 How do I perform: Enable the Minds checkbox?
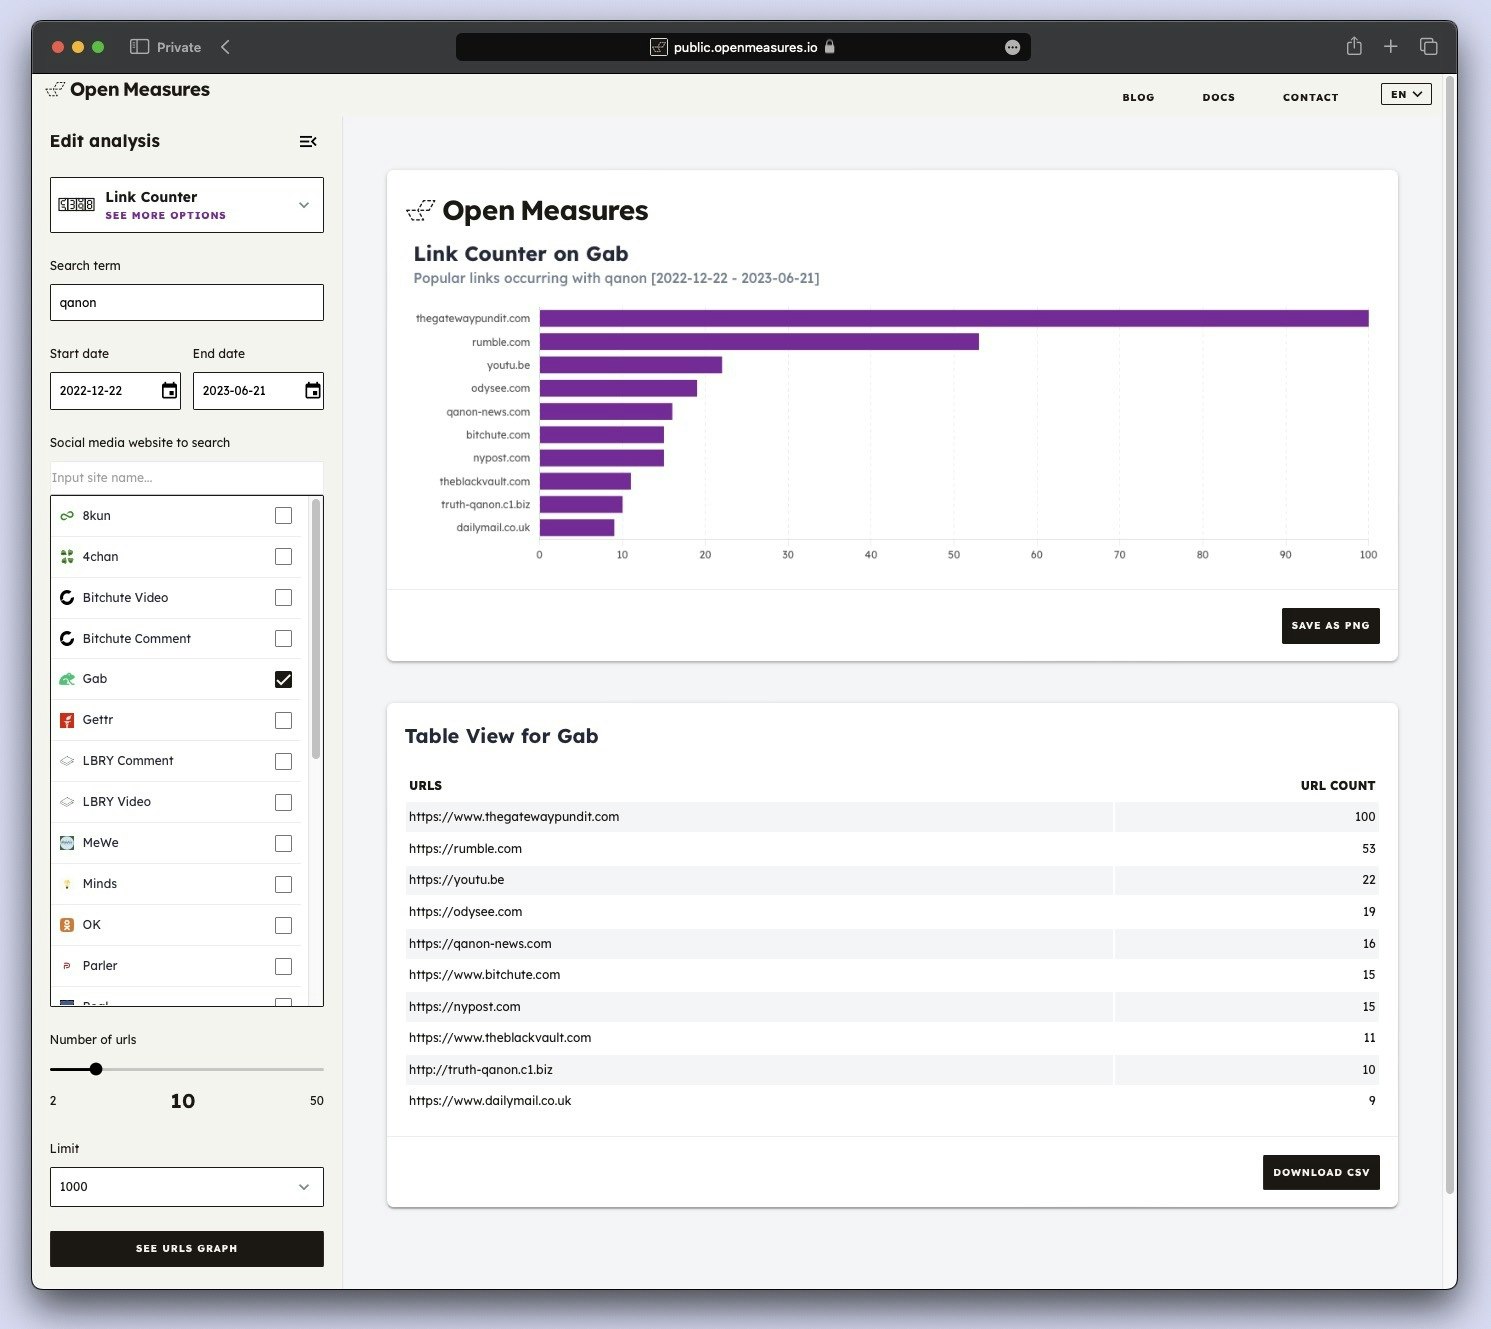pyautogui.click(x=284, y=885)
